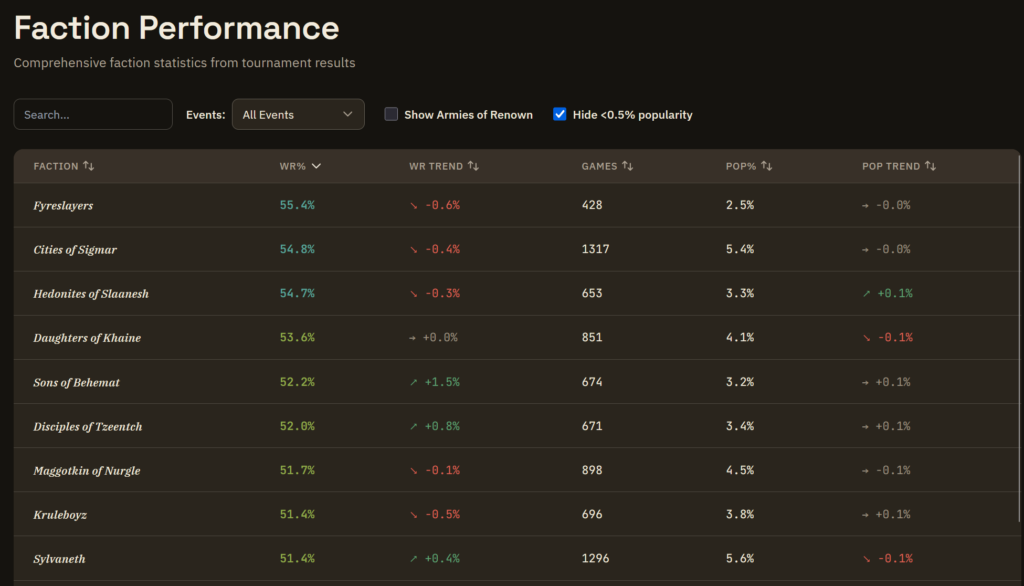Sort table by GAMES arrows icon
The image size is (1024, 586).
coord(628,166)
